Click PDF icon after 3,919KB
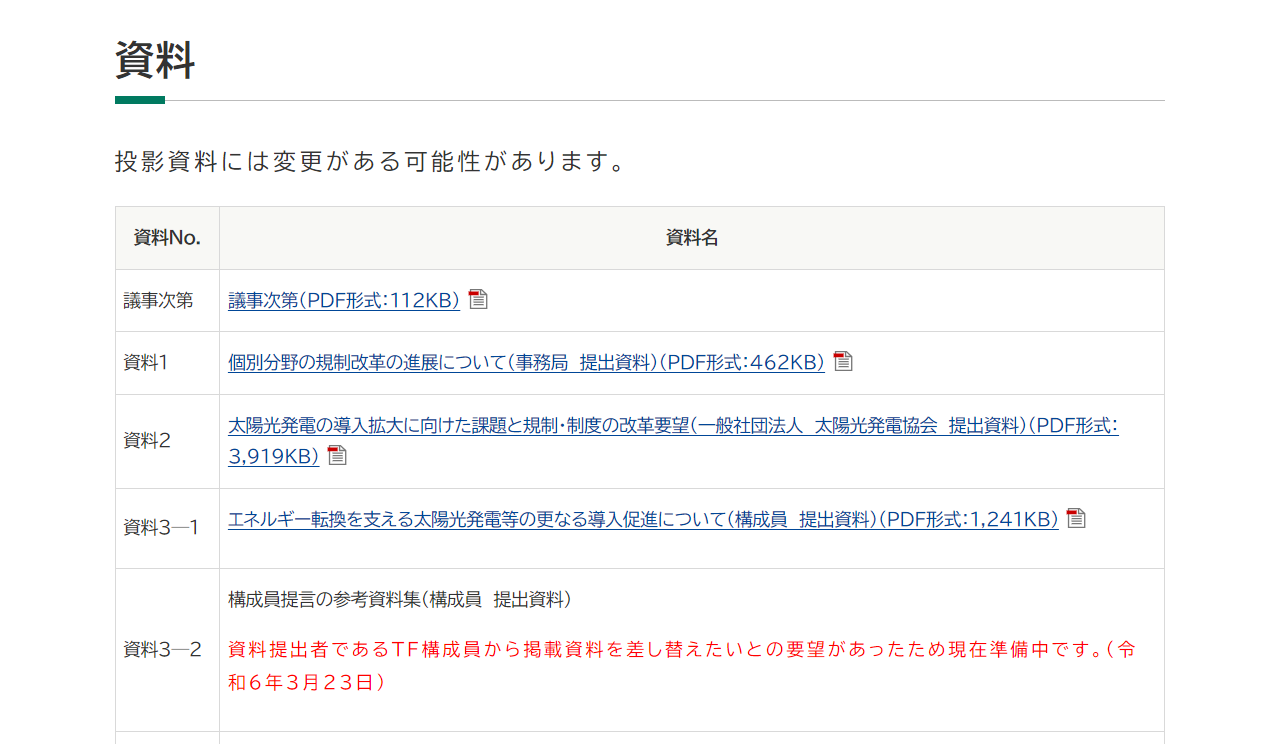The width and height of the screenshot is (1284, 744). click(337, 455)
